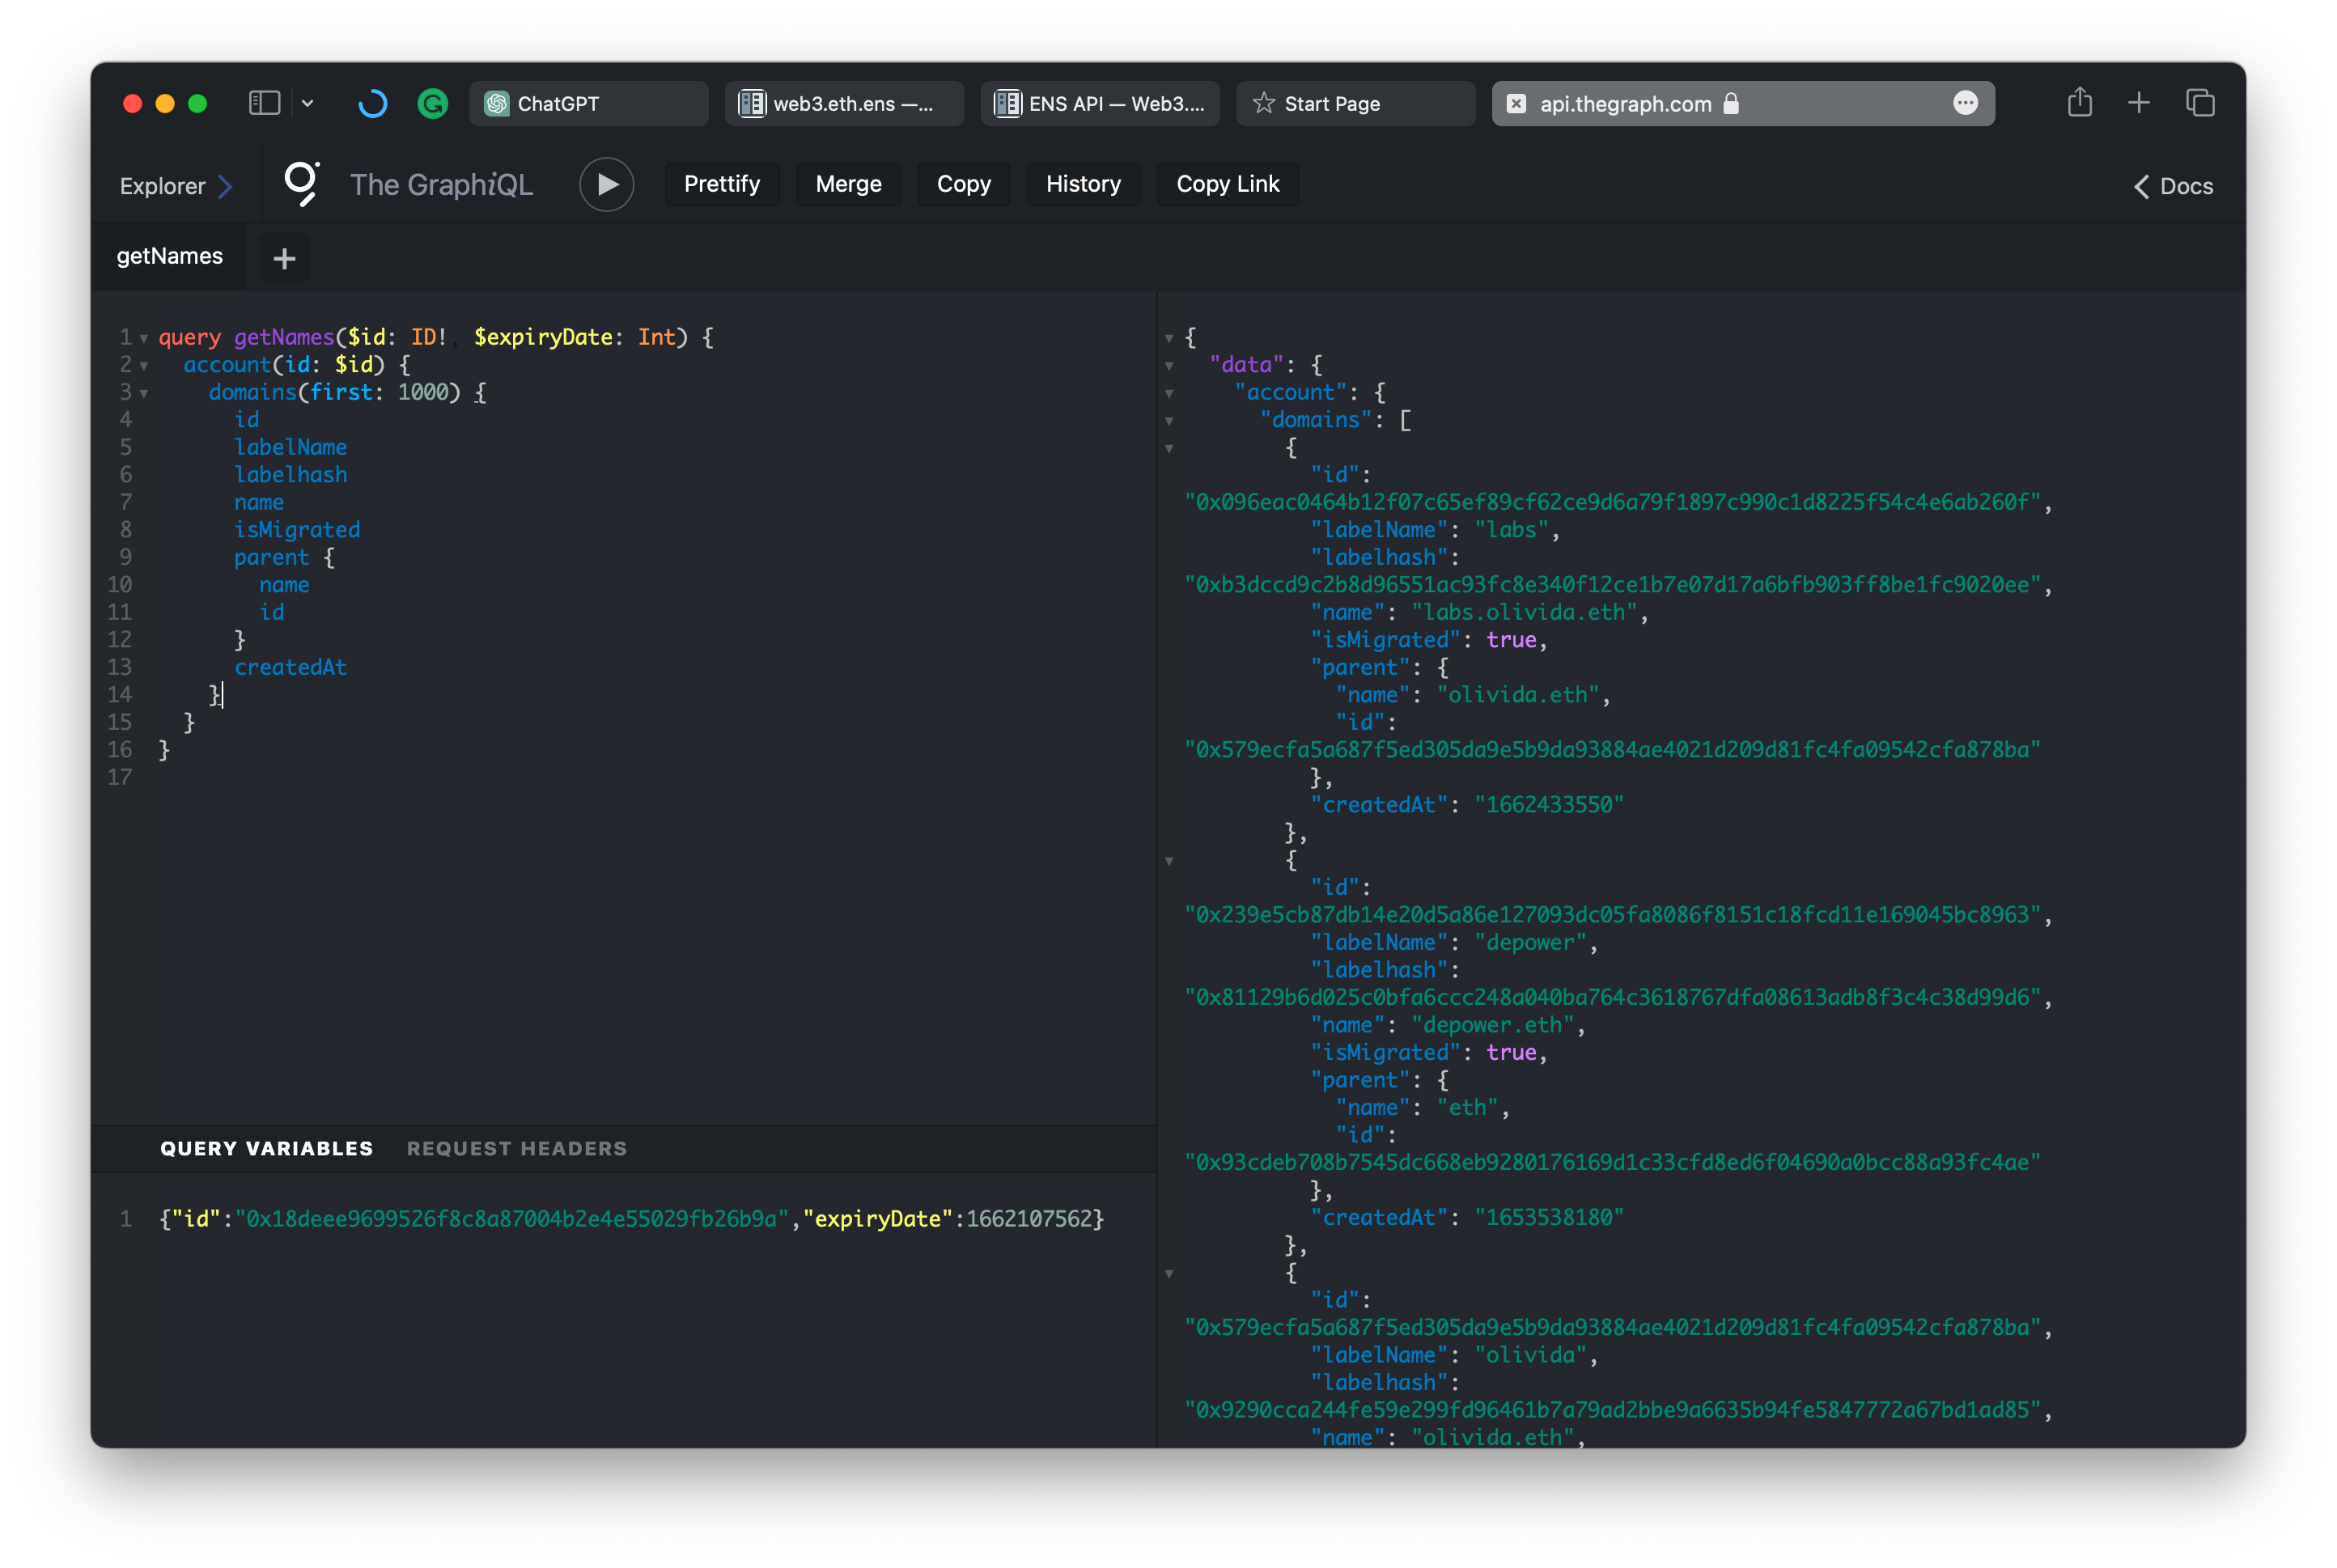Open the query History
This screenshot has width=2337, height=1568.
(1083, 184)
